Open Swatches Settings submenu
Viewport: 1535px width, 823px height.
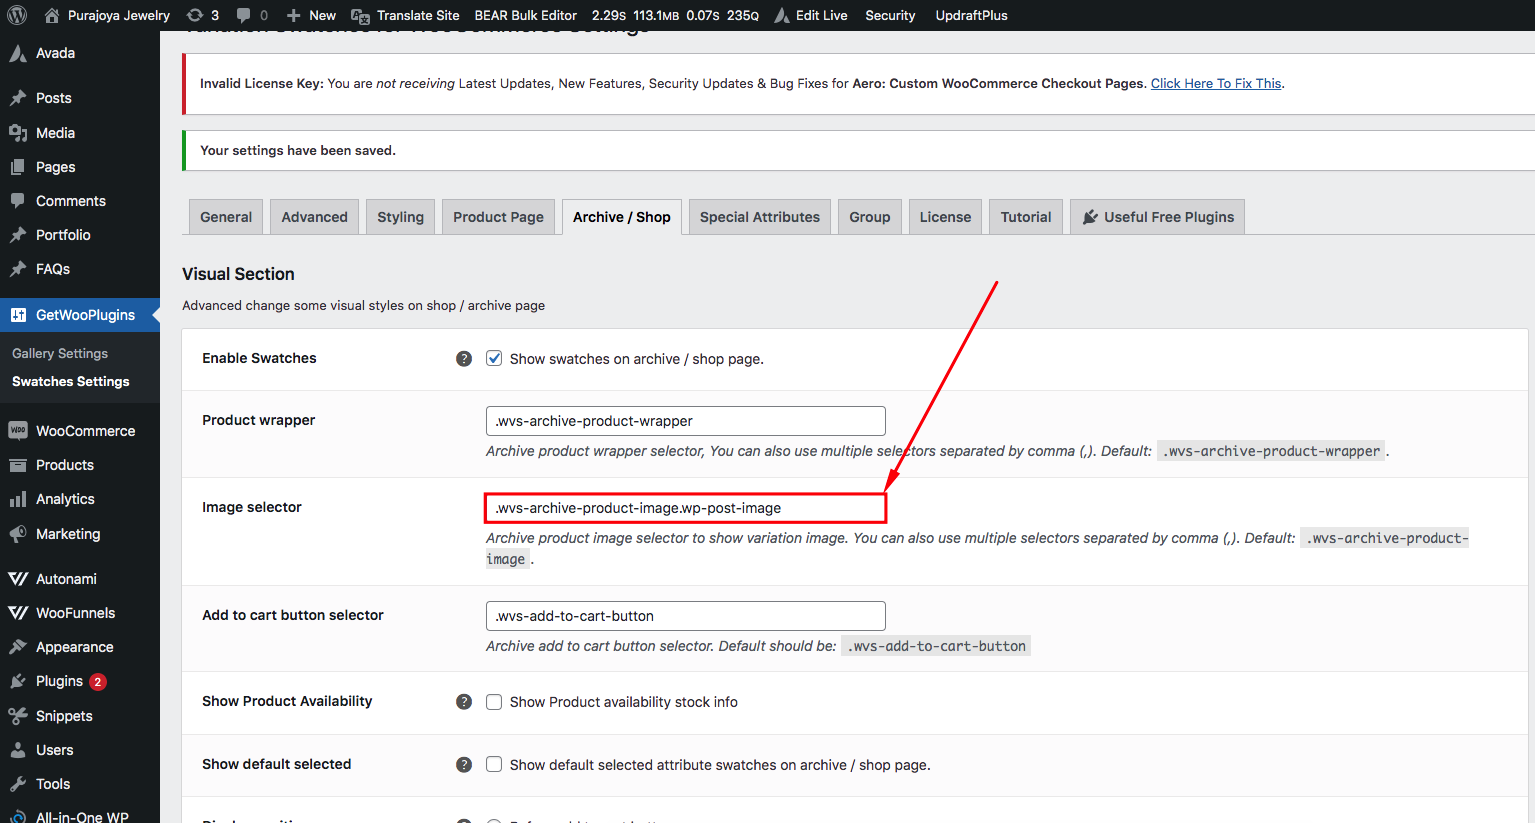(71, 381)
